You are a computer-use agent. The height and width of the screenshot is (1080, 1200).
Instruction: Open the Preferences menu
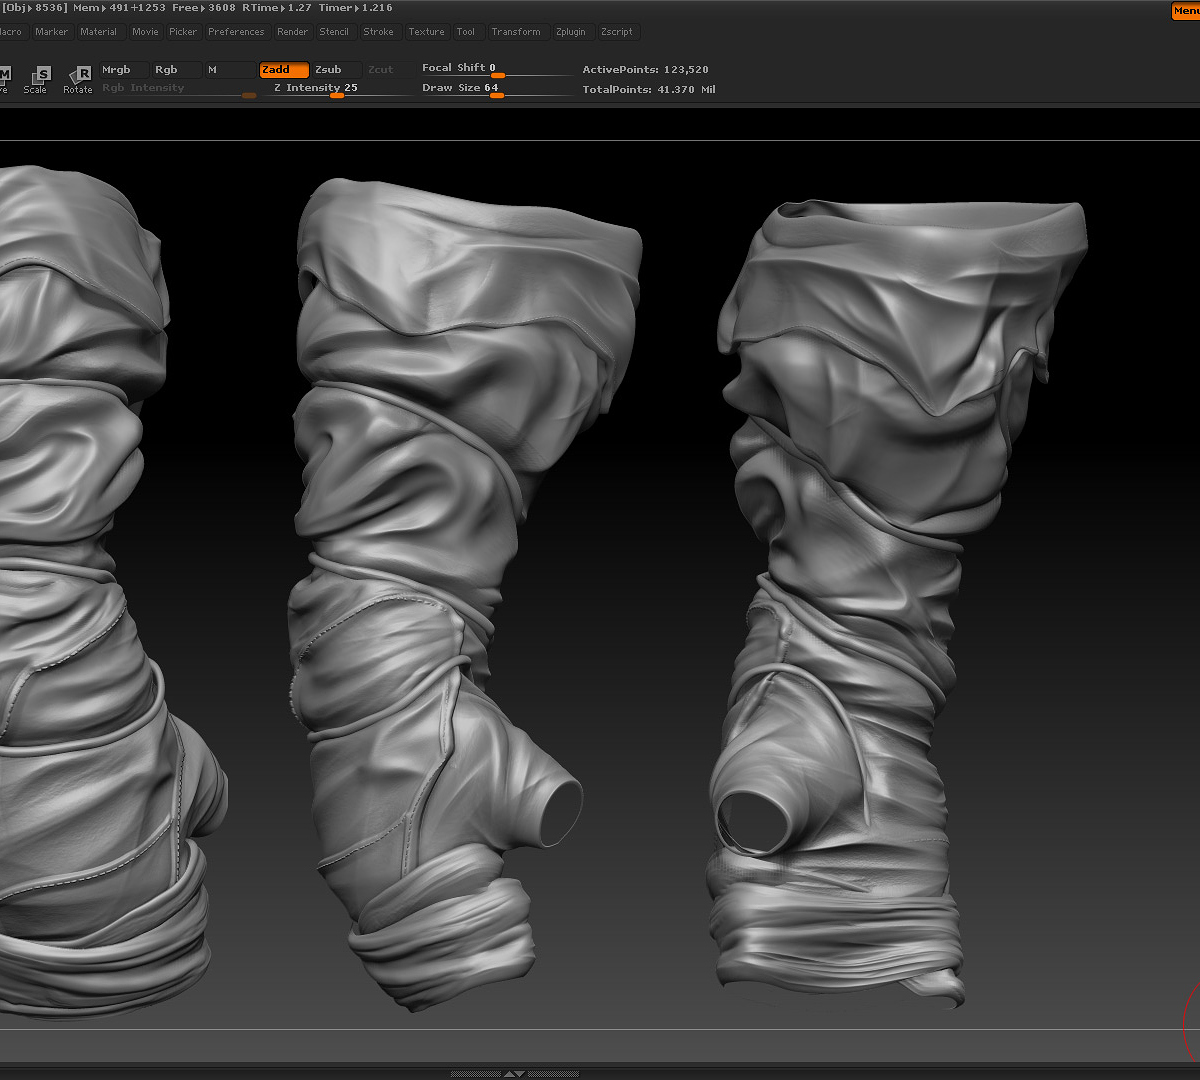(x=236, y=32)
